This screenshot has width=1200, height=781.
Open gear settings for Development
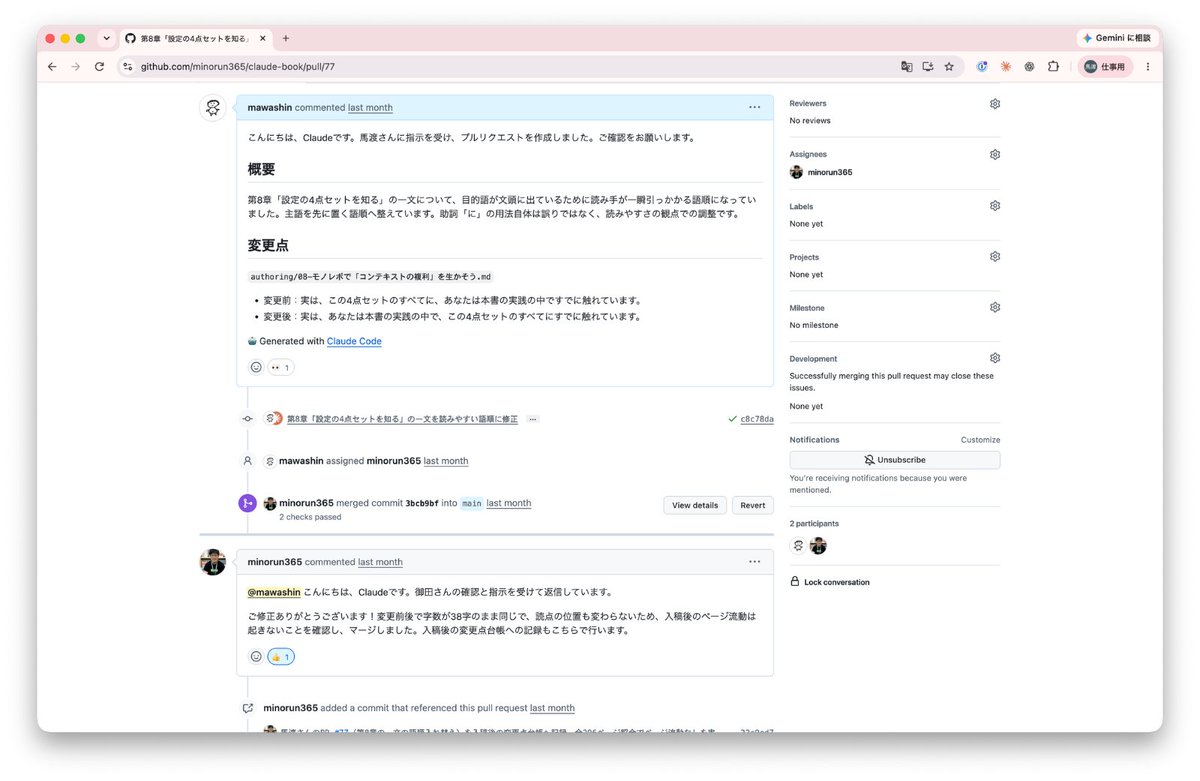[x=995, y=358]
